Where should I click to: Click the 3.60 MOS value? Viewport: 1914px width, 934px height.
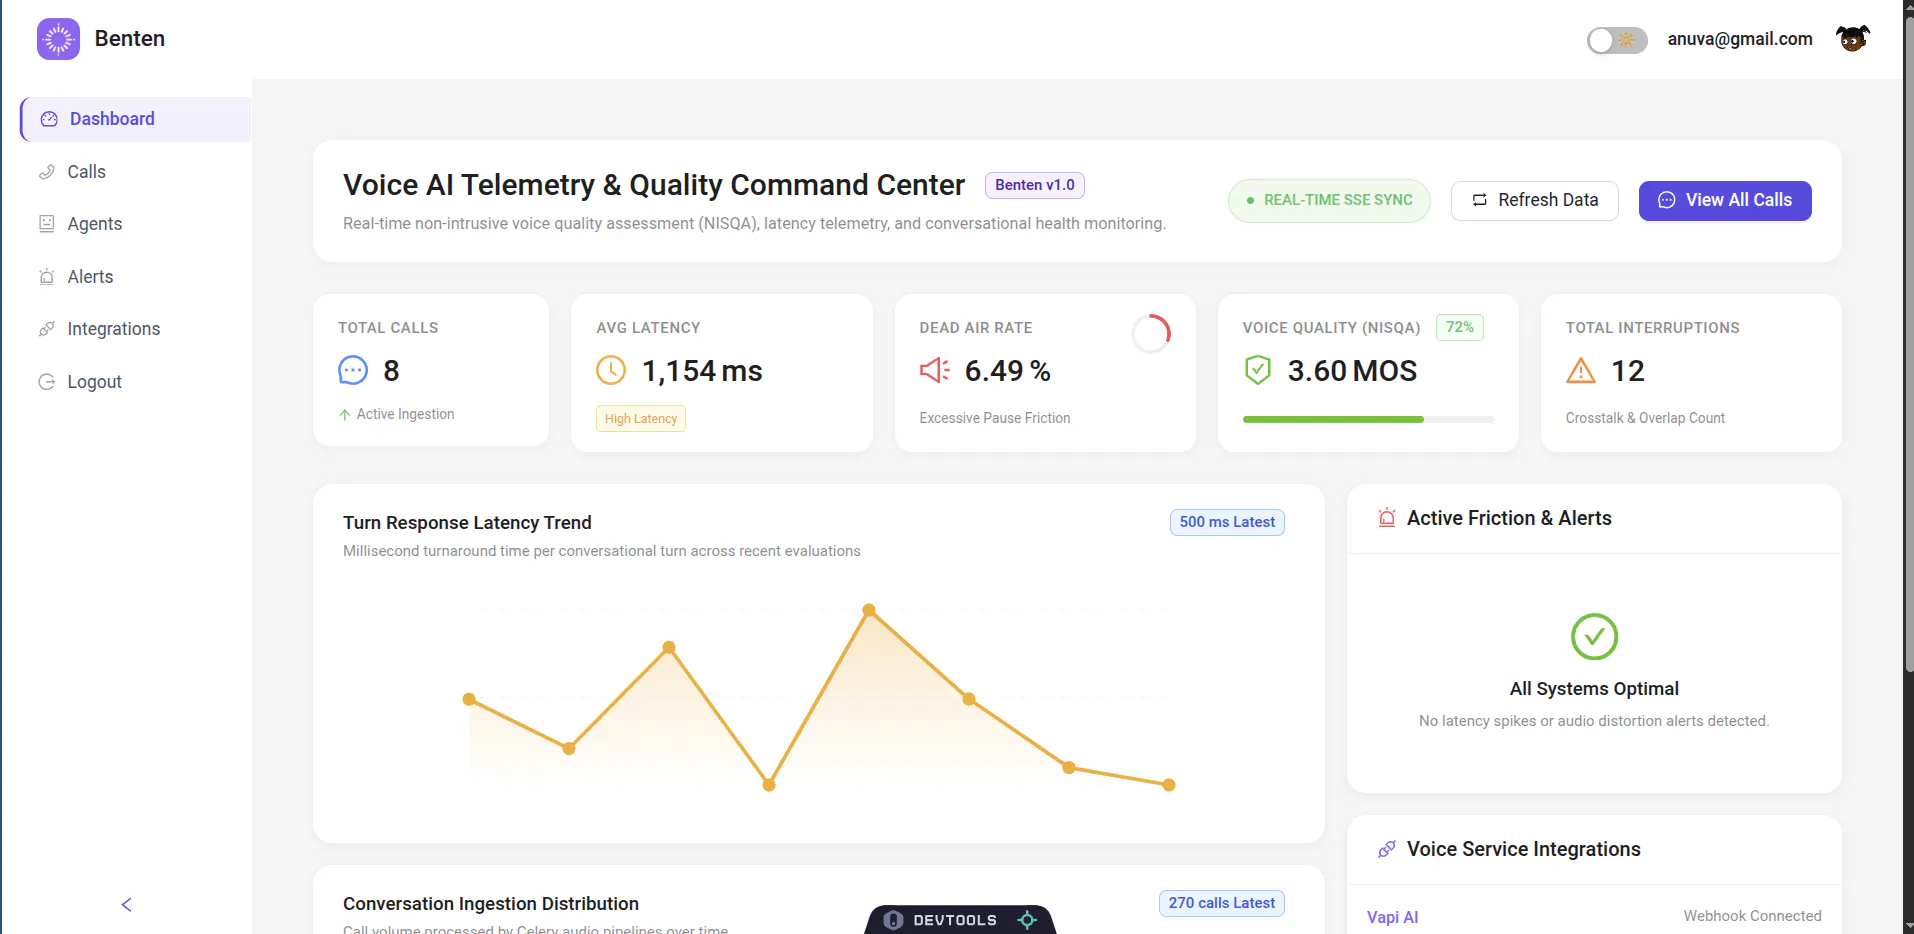point(1352,371)
